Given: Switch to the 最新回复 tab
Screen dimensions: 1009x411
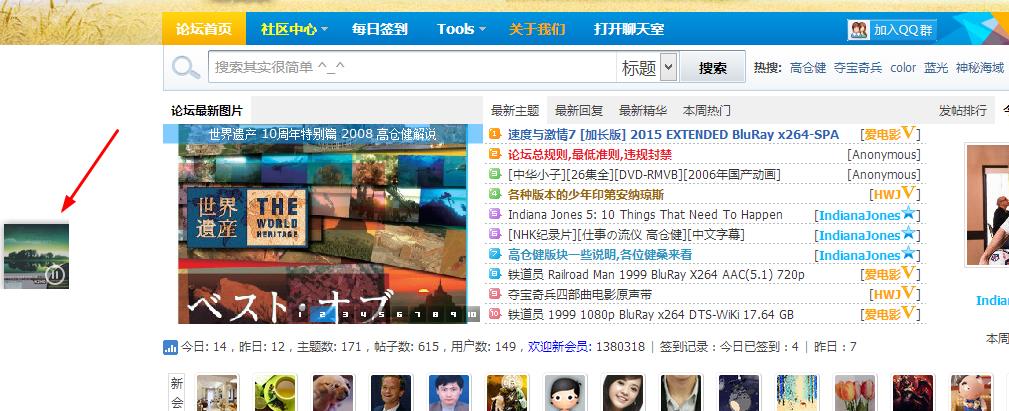Looking at the screenshot, I should tap(579, 110).
